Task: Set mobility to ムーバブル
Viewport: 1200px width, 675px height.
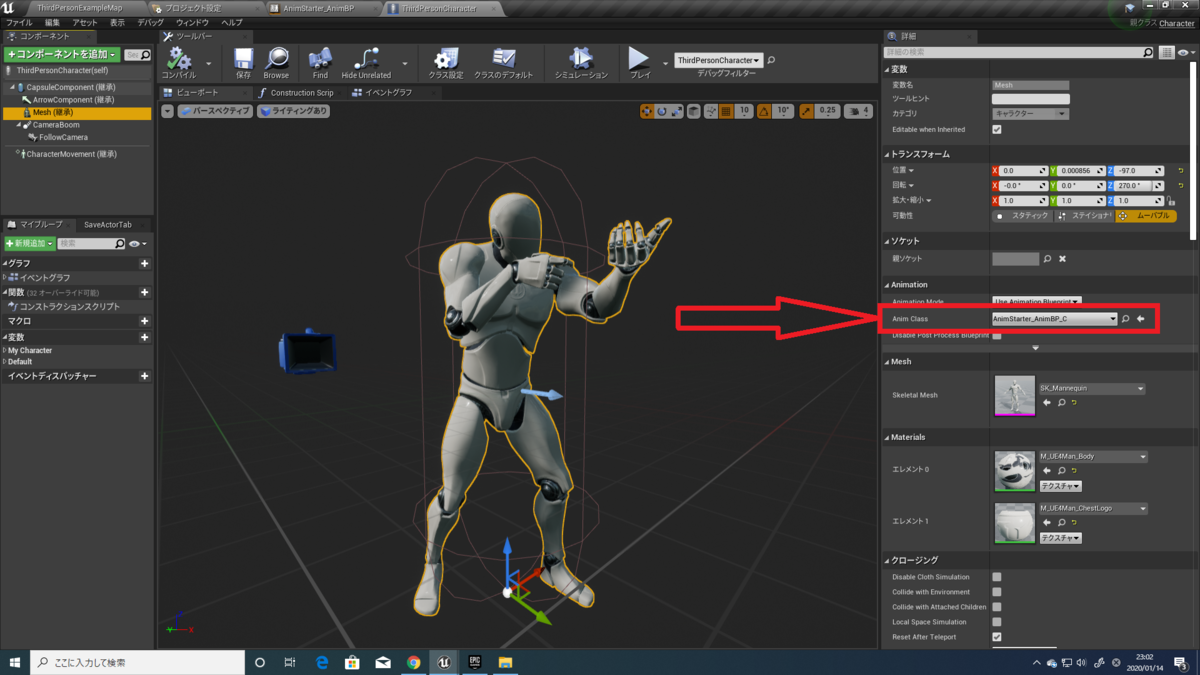Action: click(1146, 216)
